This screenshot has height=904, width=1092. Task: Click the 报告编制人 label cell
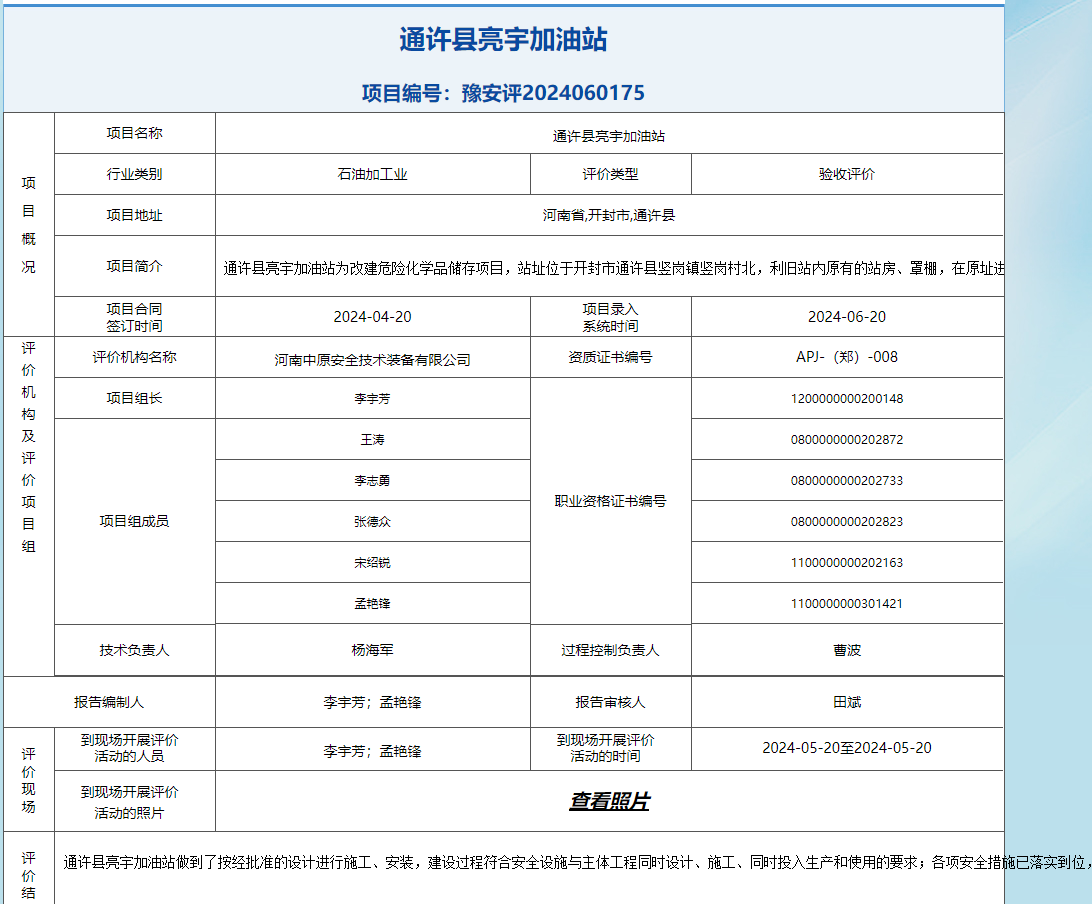[109, 702]
